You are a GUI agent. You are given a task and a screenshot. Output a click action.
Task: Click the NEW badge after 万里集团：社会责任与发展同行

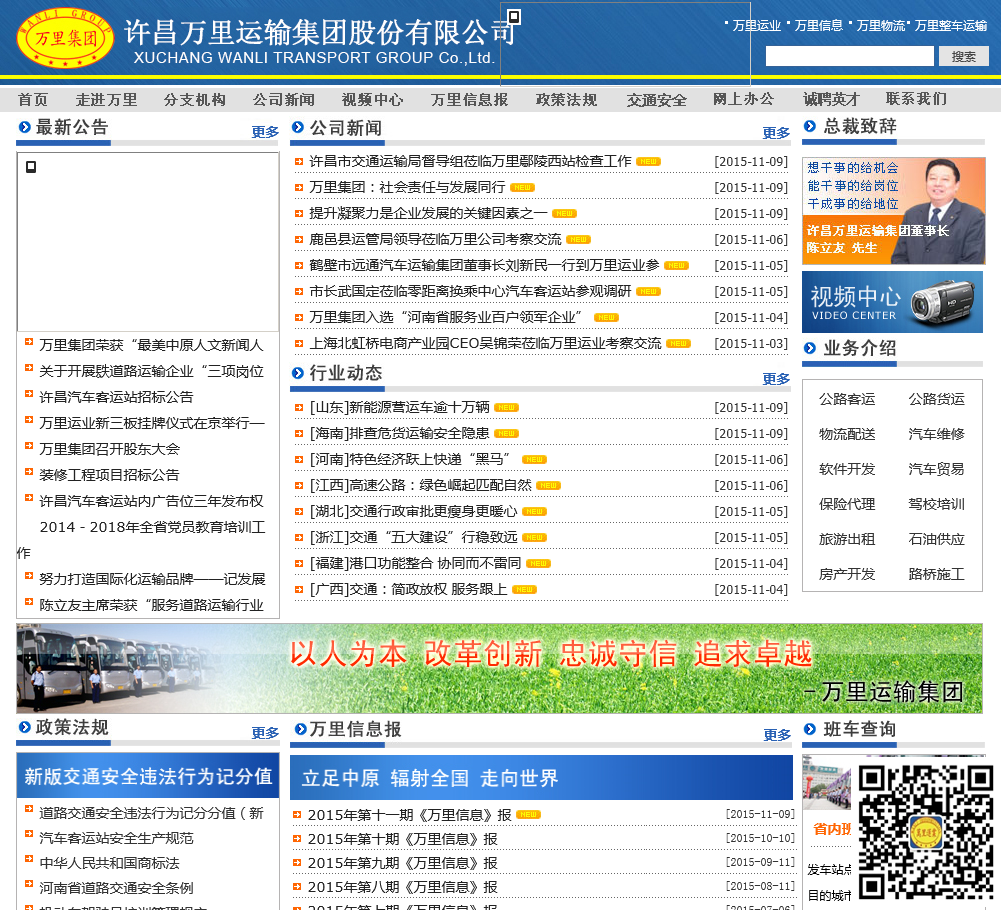coord(522,188)
